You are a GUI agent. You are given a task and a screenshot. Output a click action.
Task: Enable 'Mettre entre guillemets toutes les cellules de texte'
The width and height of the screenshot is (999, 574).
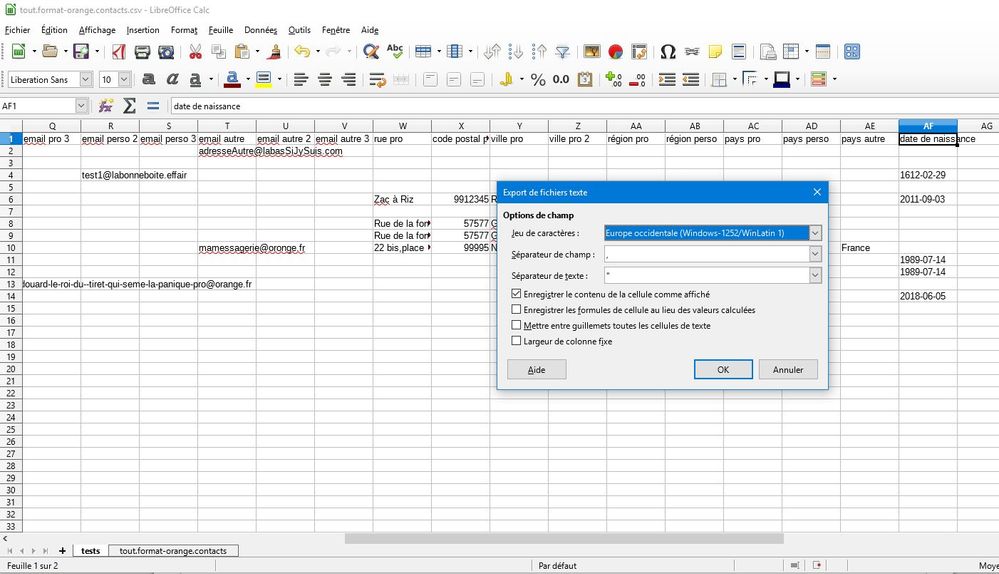pyautogui.click(x=516, y=325)
